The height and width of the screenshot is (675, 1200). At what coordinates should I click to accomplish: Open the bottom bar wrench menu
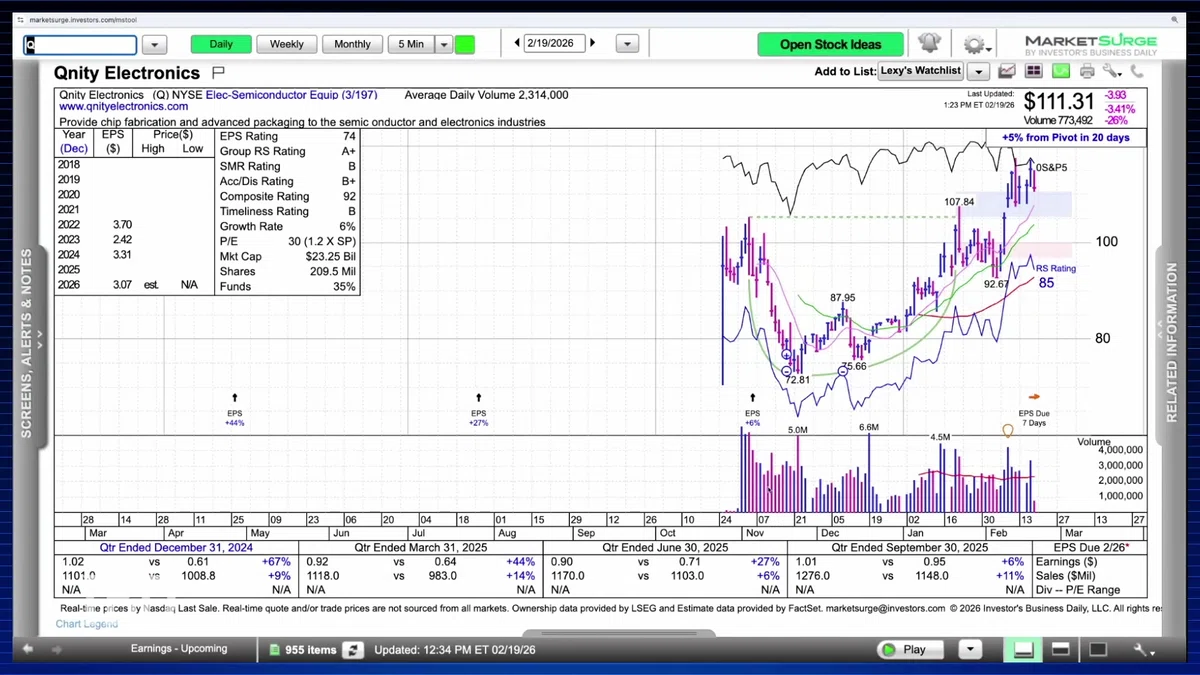tap(1146, 650)
